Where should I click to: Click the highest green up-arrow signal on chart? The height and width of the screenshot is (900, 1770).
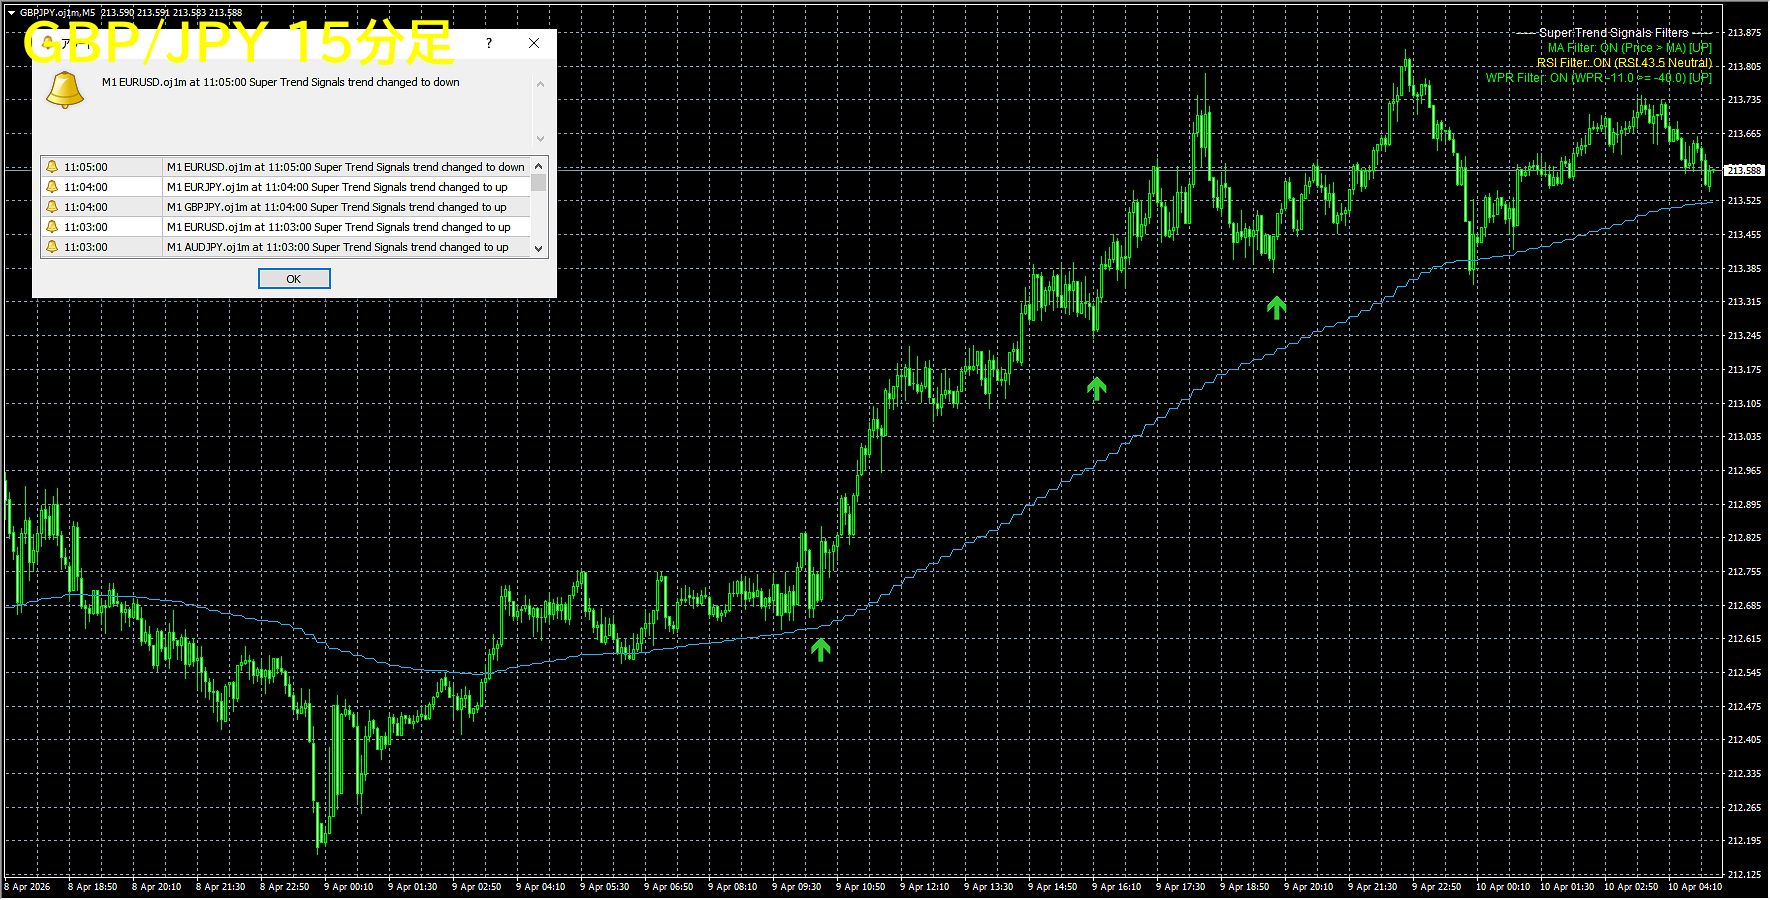(x=1276, y=307)
